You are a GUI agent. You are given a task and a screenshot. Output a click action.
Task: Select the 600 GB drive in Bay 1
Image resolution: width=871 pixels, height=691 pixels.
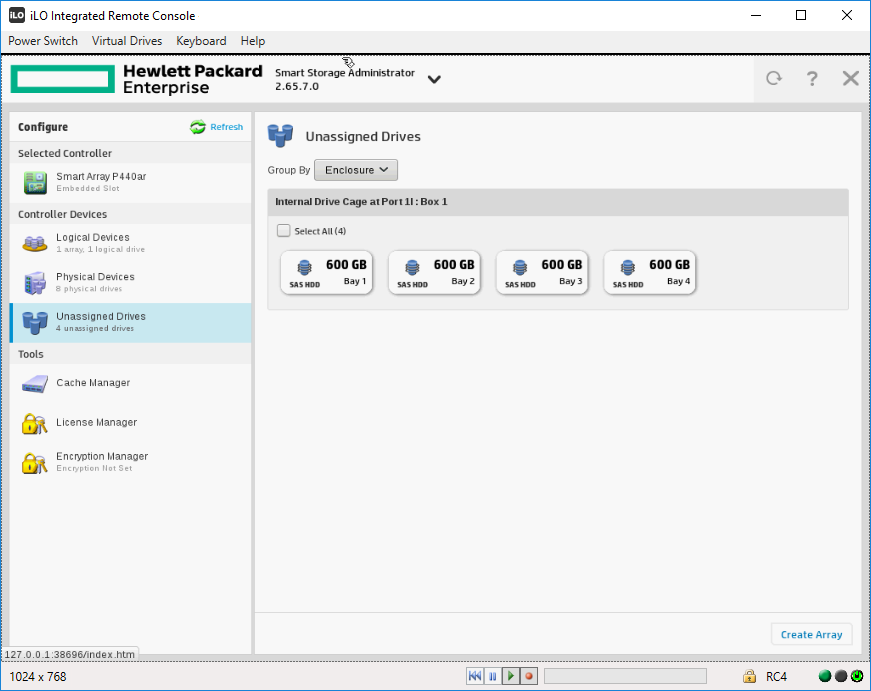327,272
